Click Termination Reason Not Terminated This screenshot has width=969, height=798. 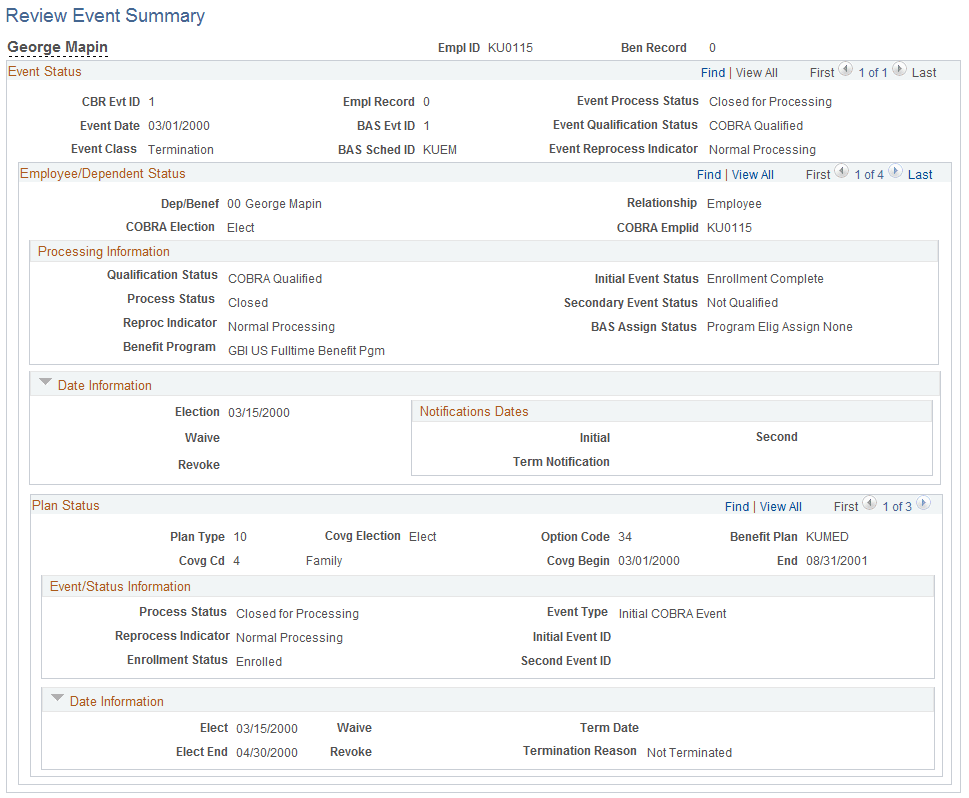pyautogui.click(x=689, y=753)
